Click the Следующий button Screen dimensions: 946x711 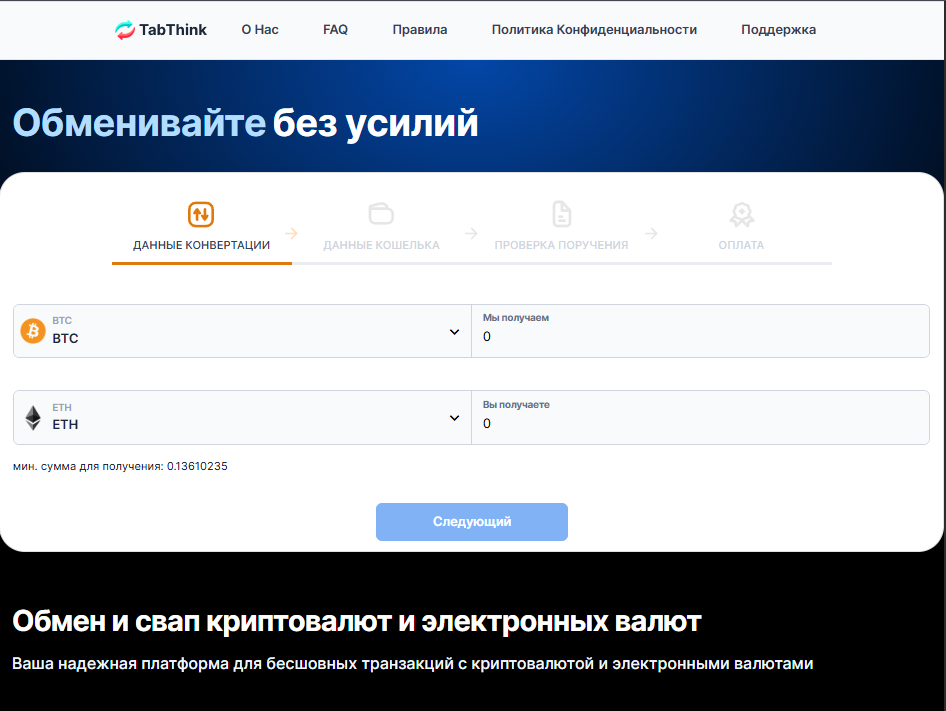coord(472,521)
